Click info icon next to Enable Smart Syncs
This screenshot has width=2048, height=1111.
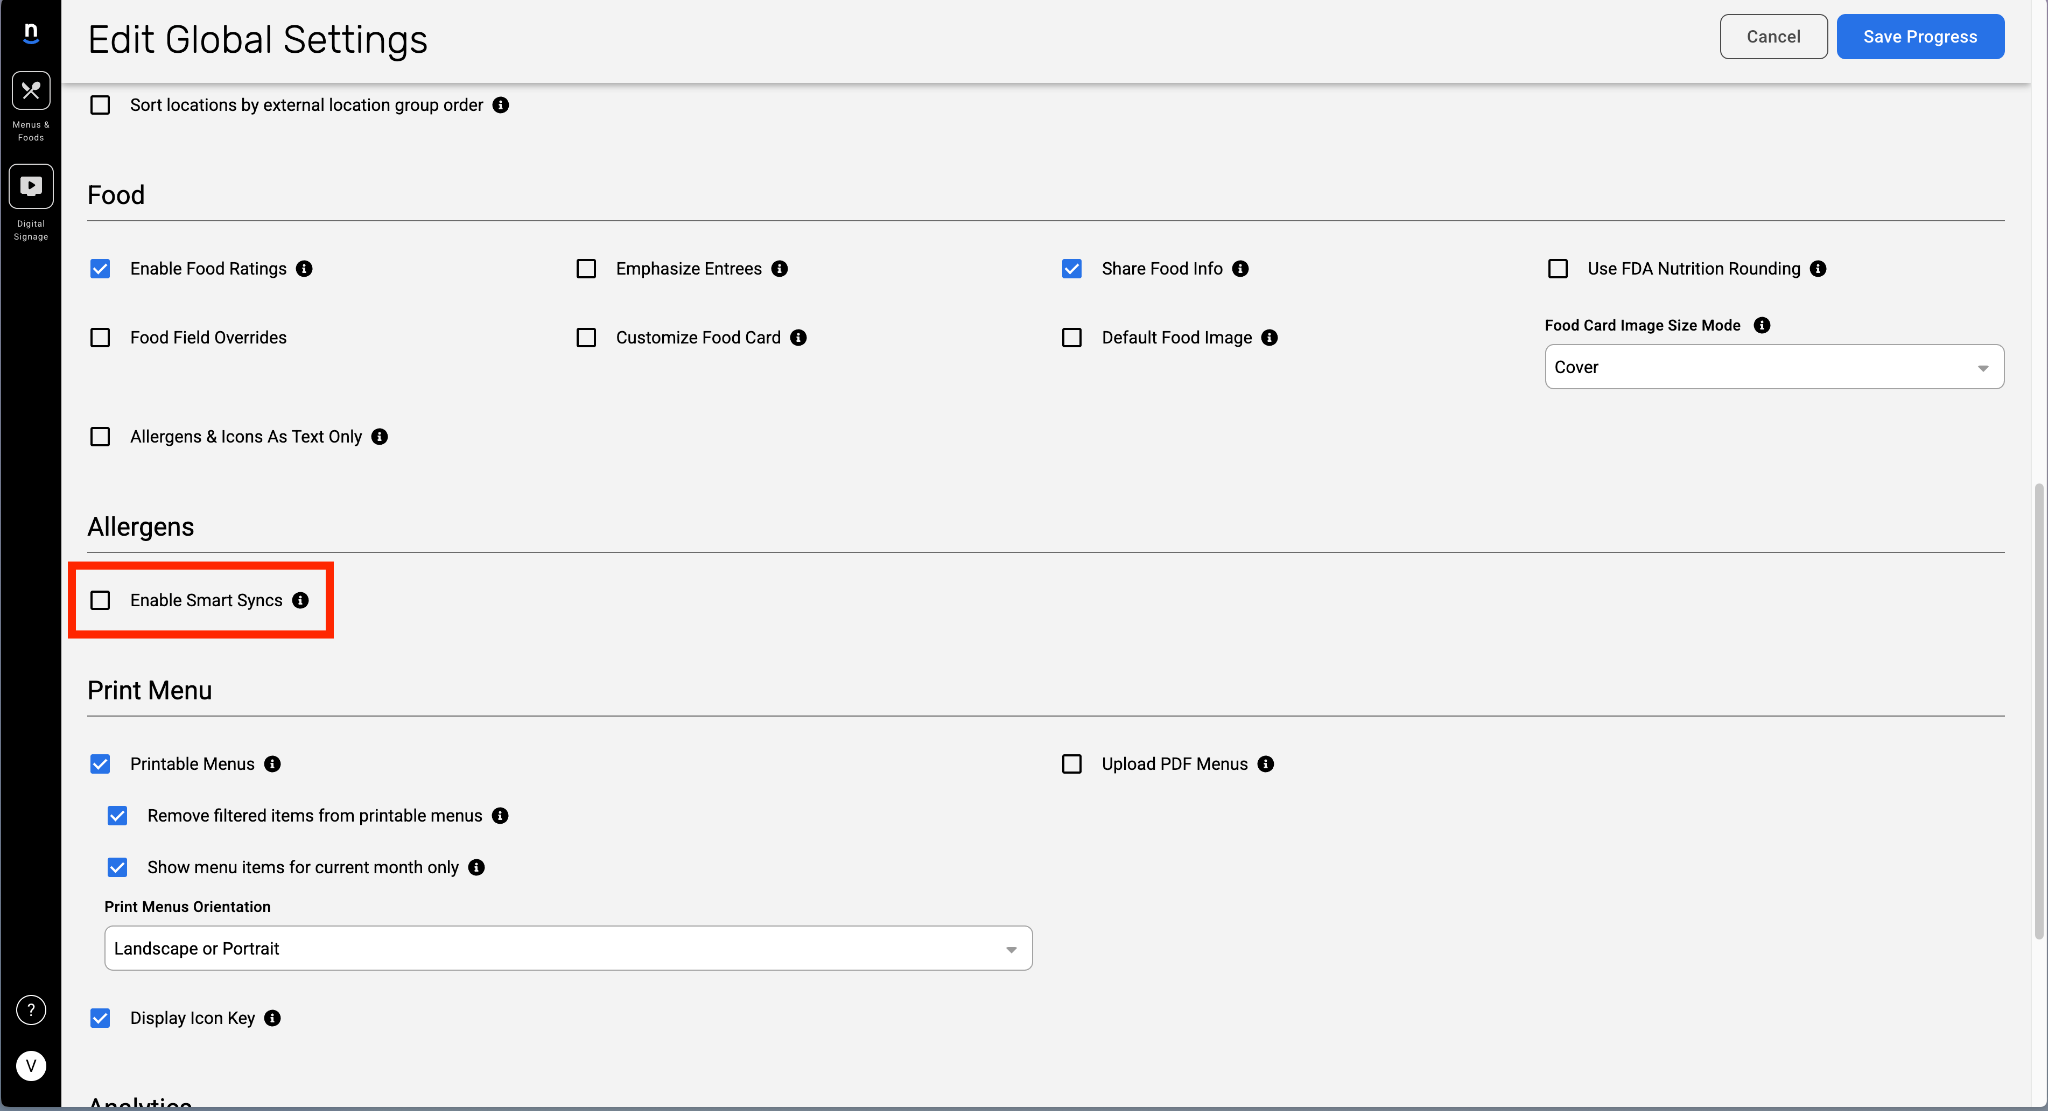click(301, 600)
